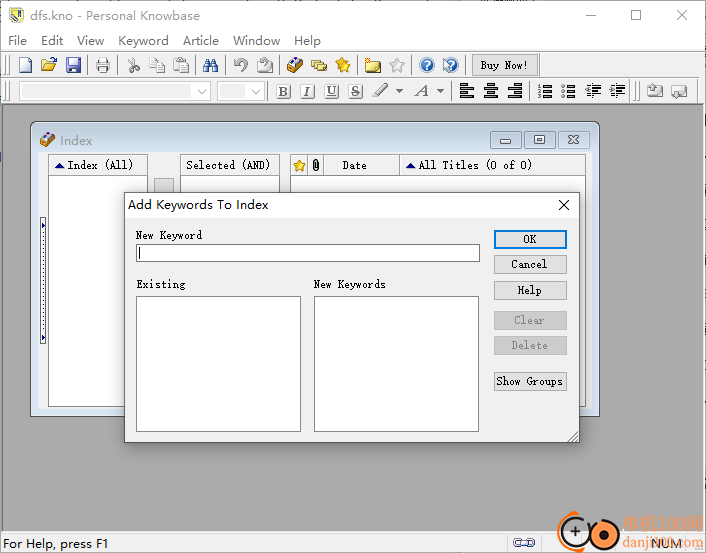Open the highlighter color dropdown arrow
Viewport: 706px width, 553px height.
[x=399, y=91]
